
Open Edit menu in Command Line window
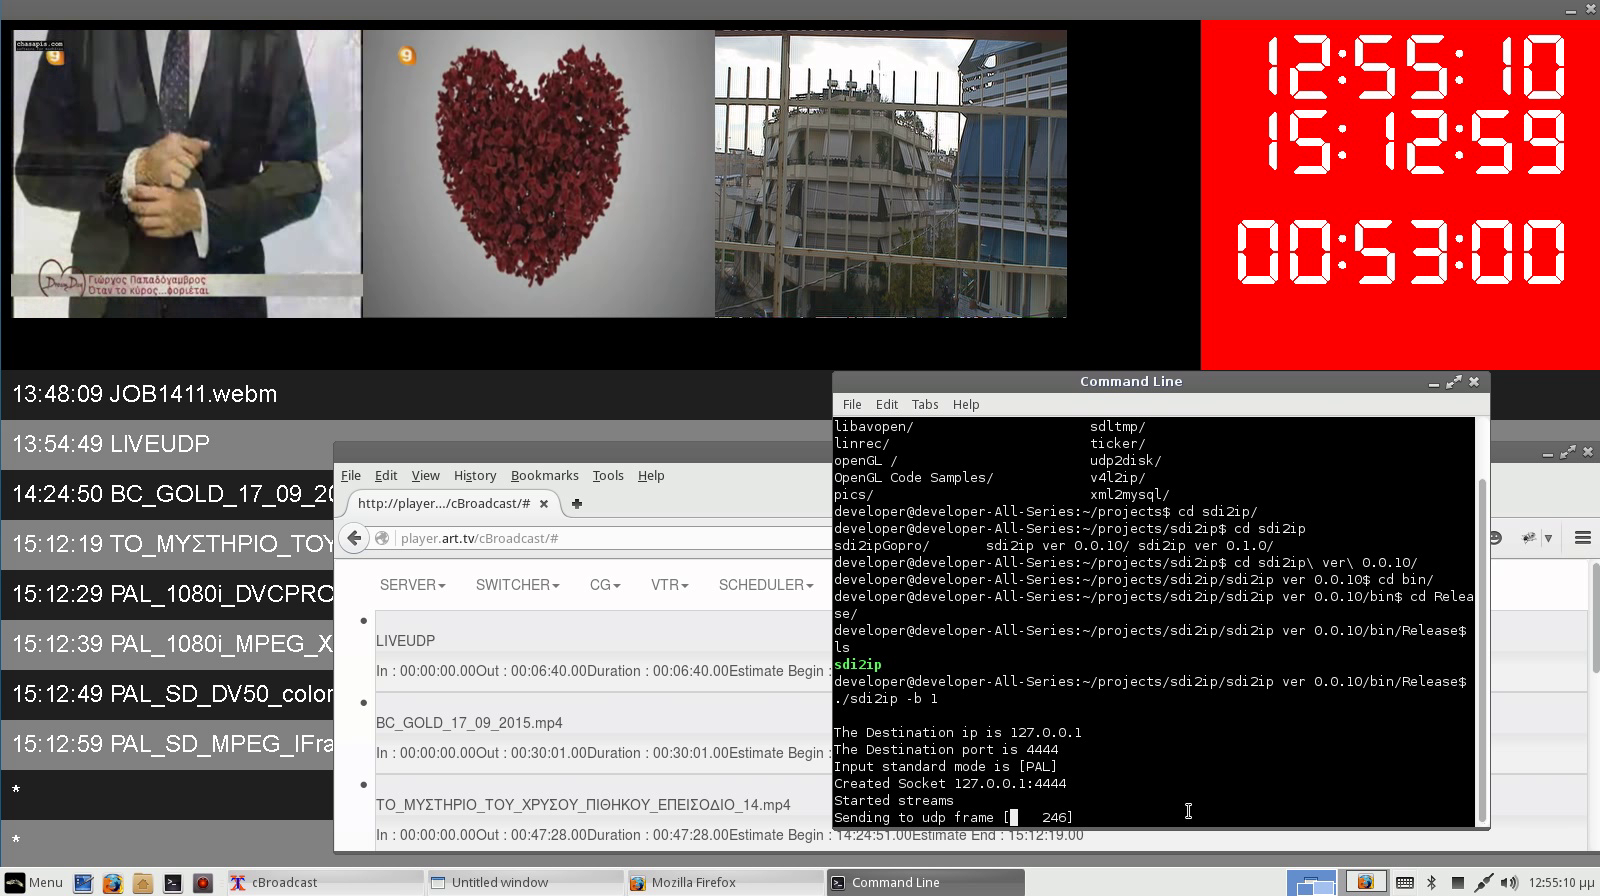[x=887, y=404]
